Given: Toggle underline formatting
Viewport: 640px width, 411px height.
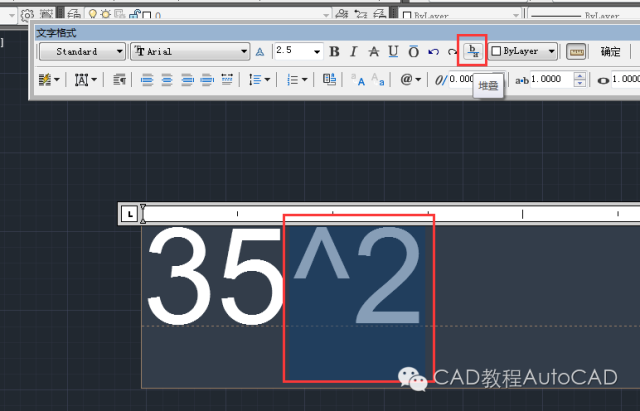Looking at the screenshot, I should click(393, 52).
